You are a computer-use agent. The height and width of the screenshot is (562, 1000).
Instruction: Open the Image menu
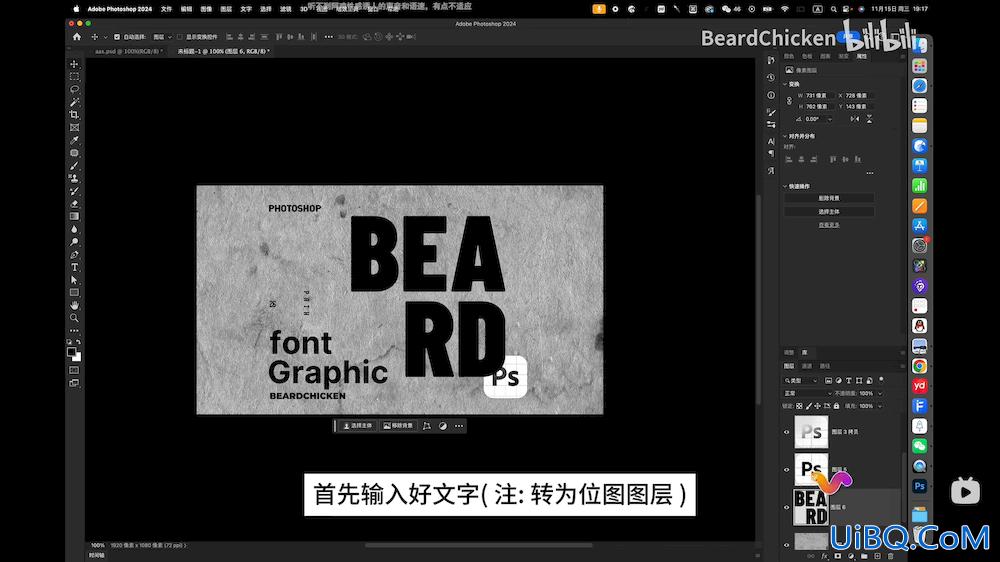tap(206, 9)
